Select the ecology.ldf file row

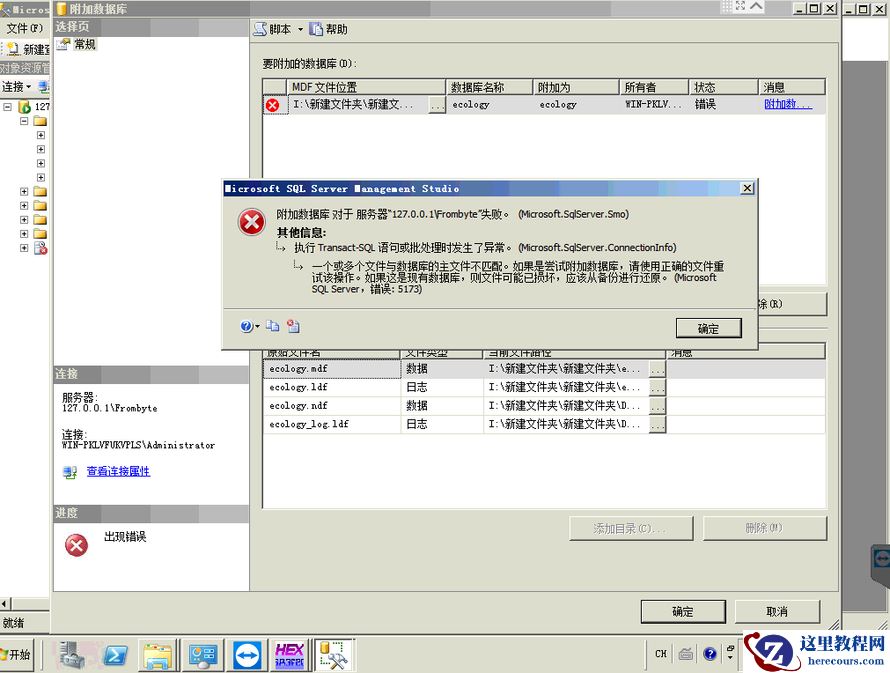(x=544, y=387)
